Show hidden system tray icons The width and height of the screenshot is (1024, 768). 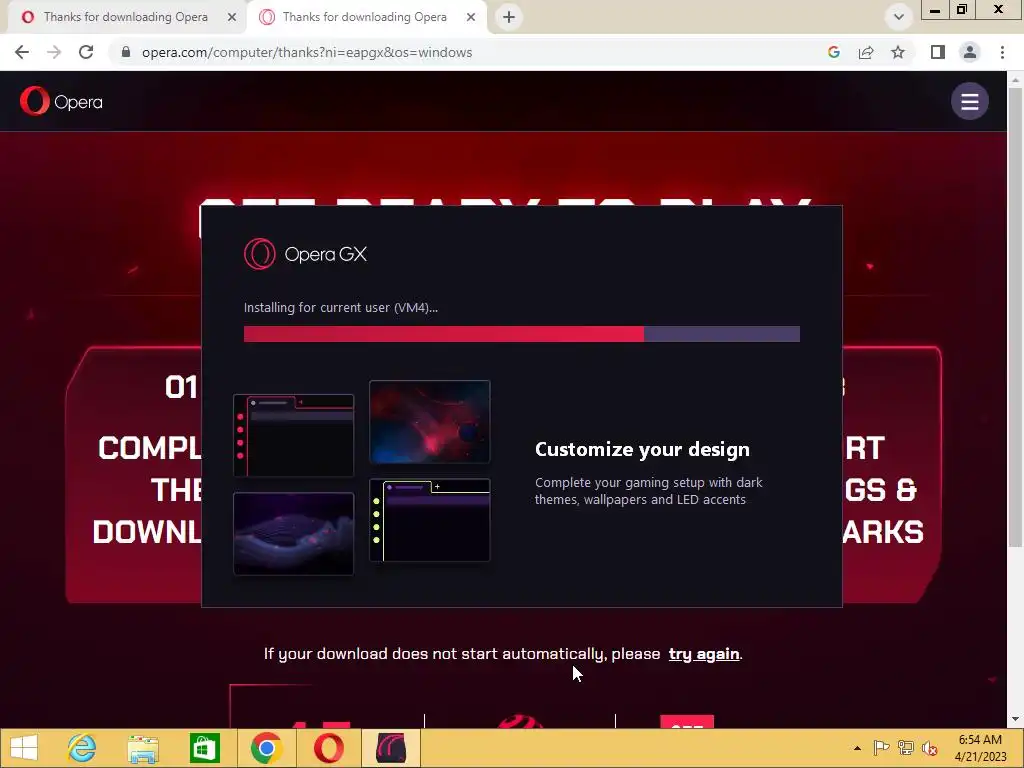(857, 748)
